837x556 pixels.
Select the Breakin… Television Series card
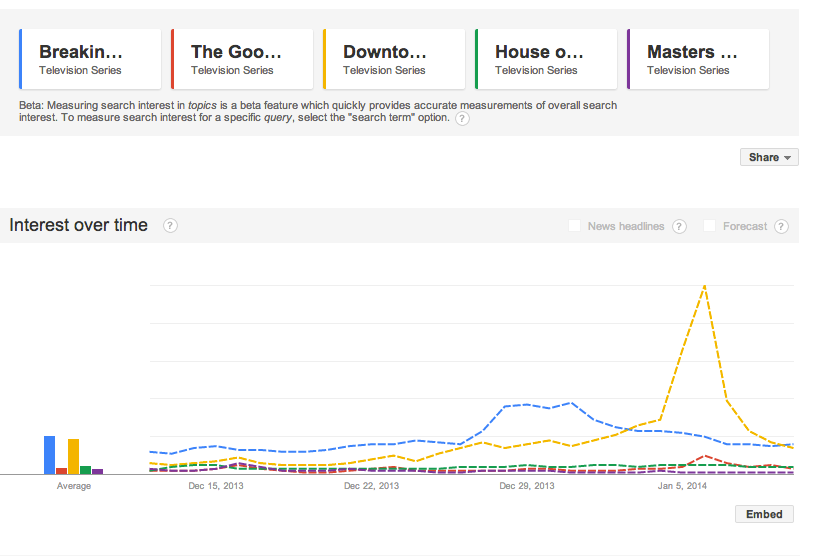(x=90, y=59)
